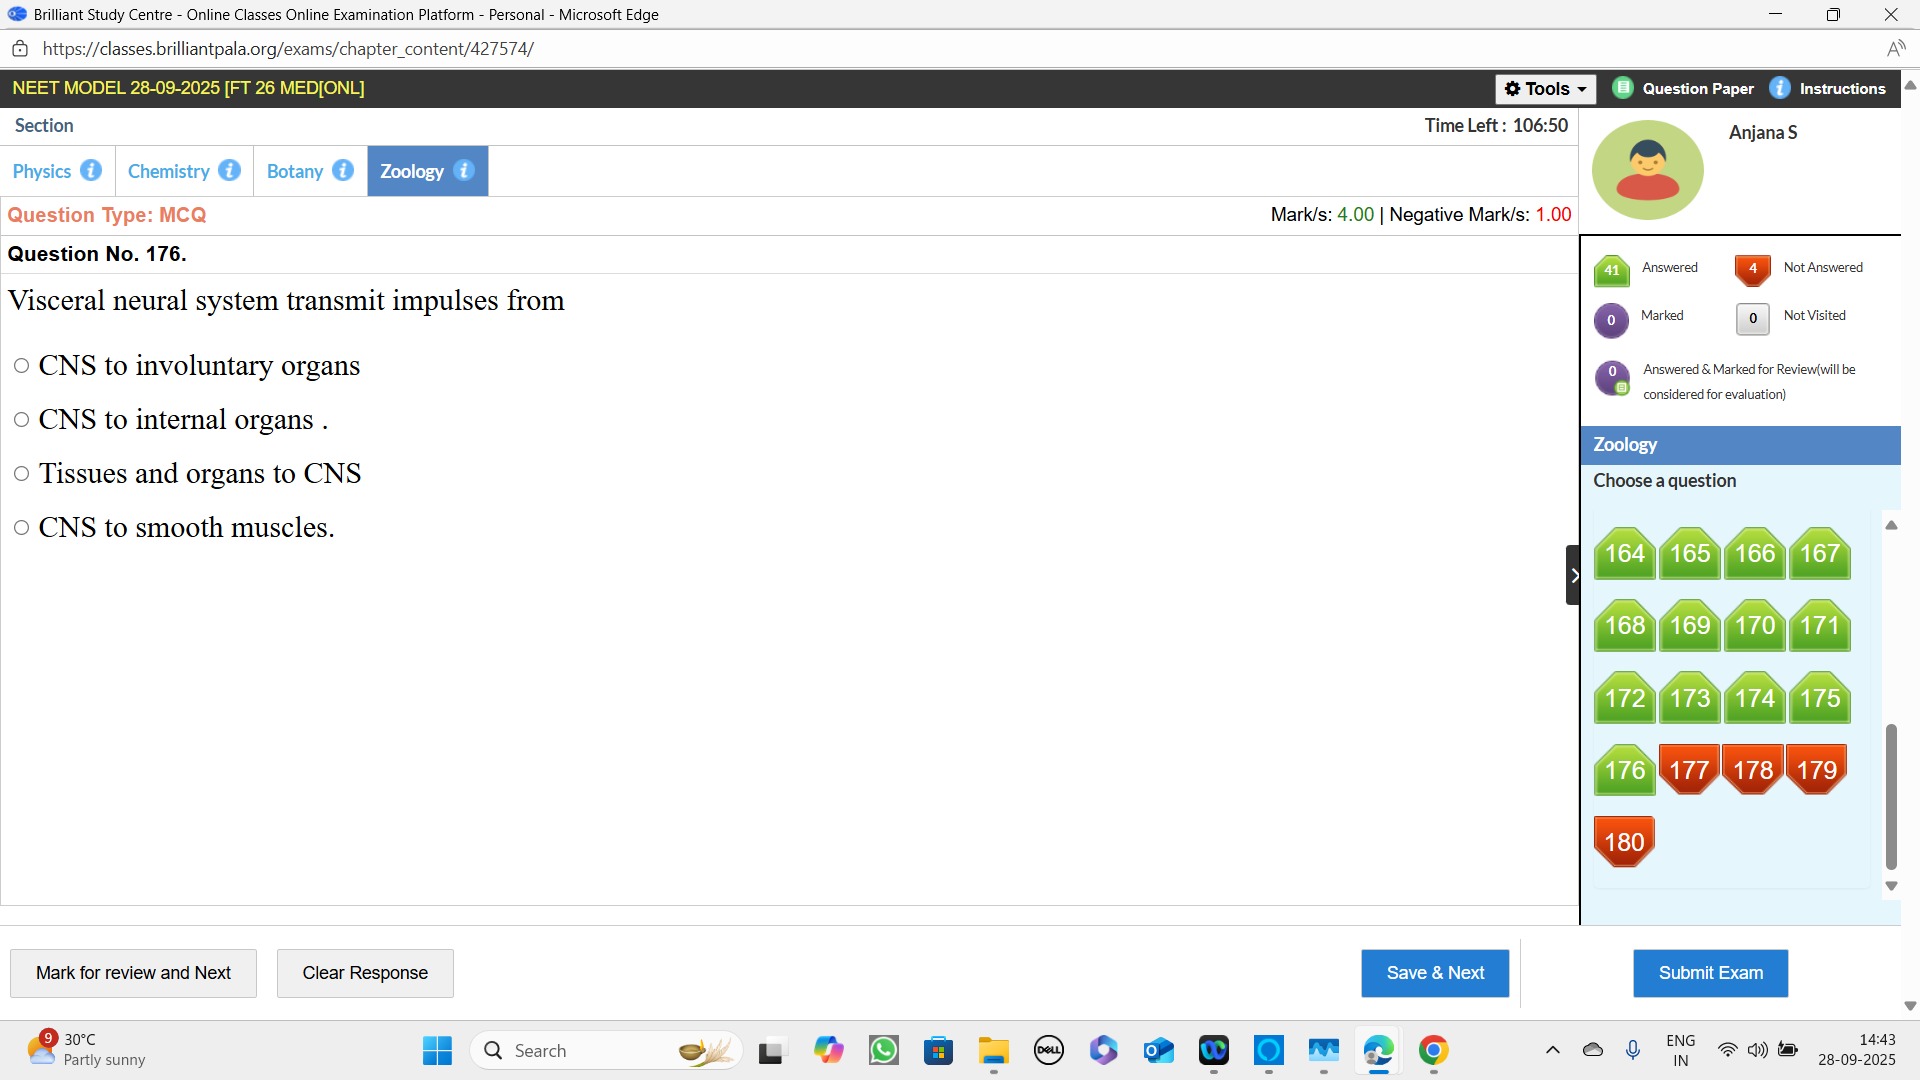Open the Question Paper icon
Viewport: 1920px width, 1080px height.
coord(1623,88)
